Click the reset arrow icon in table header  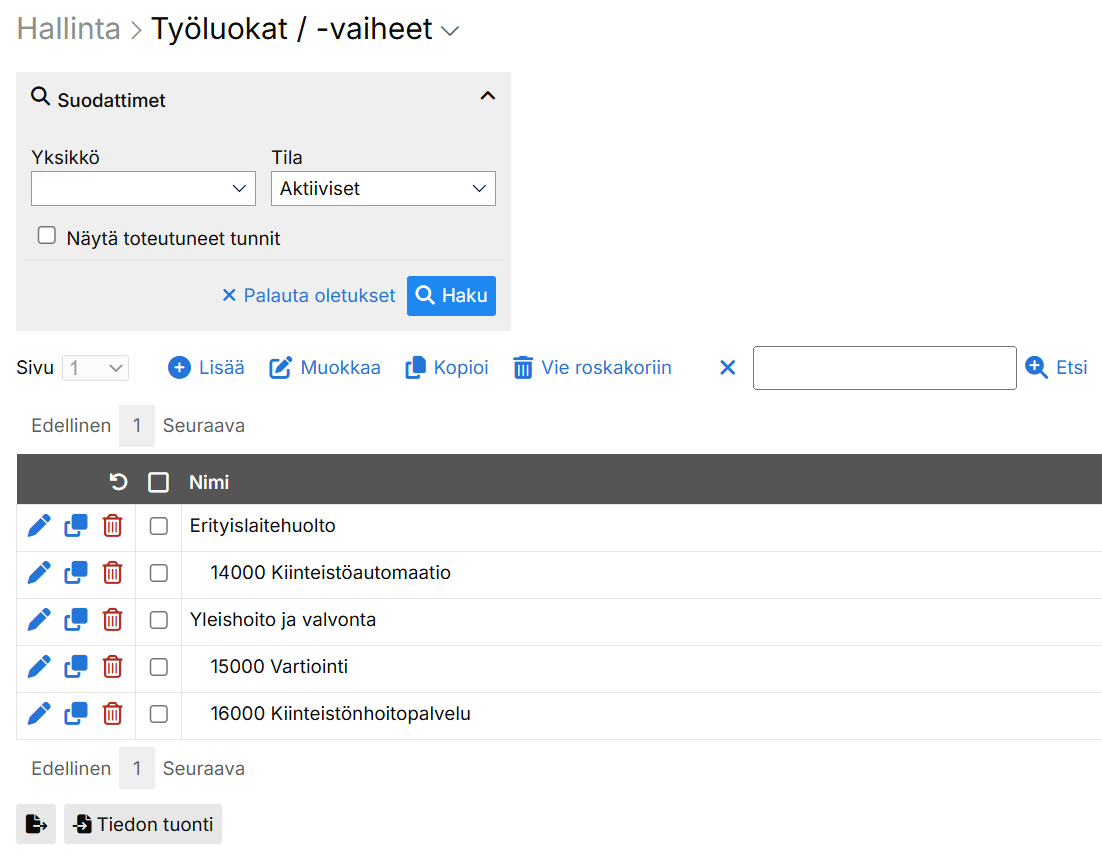pyautogui.click(x=118, y=482)
